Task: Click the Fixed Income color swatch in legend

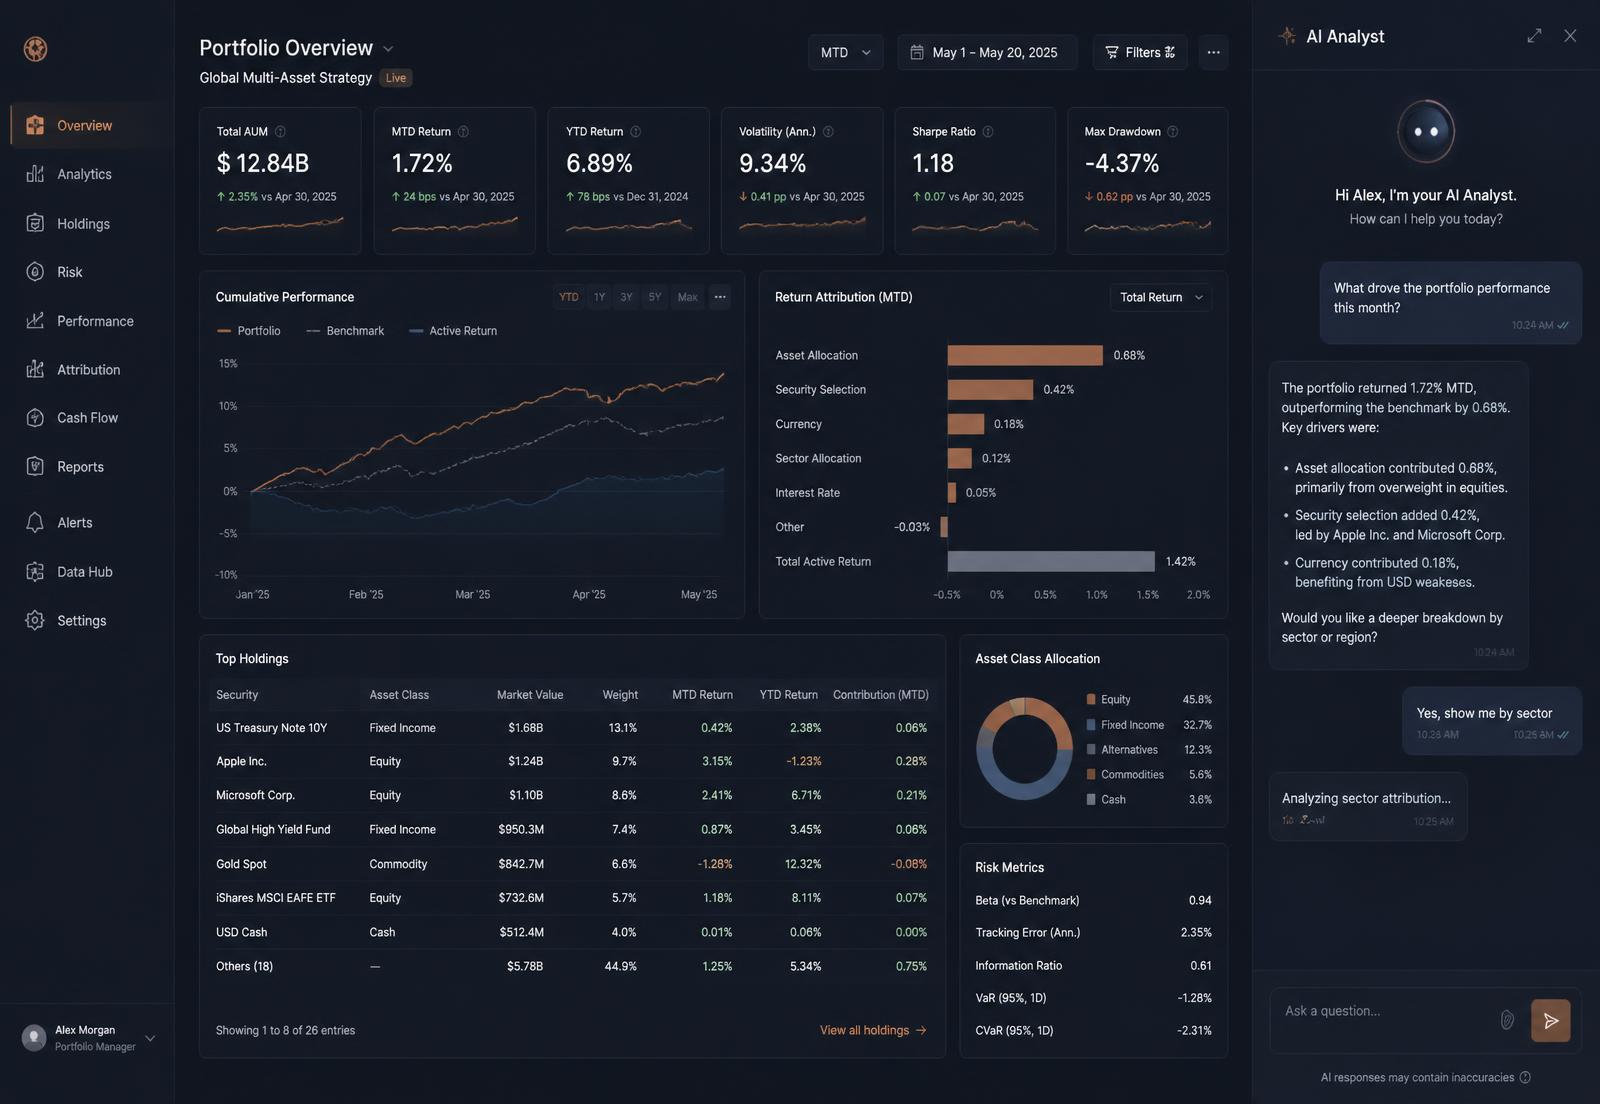Action: (1091, 724)
